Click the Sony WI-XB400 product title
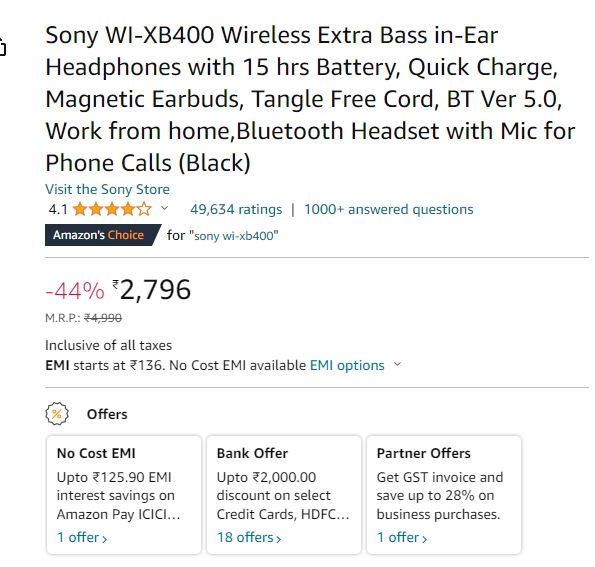Image resolution: width=595 pixels, height=567 pixels. 310,99
